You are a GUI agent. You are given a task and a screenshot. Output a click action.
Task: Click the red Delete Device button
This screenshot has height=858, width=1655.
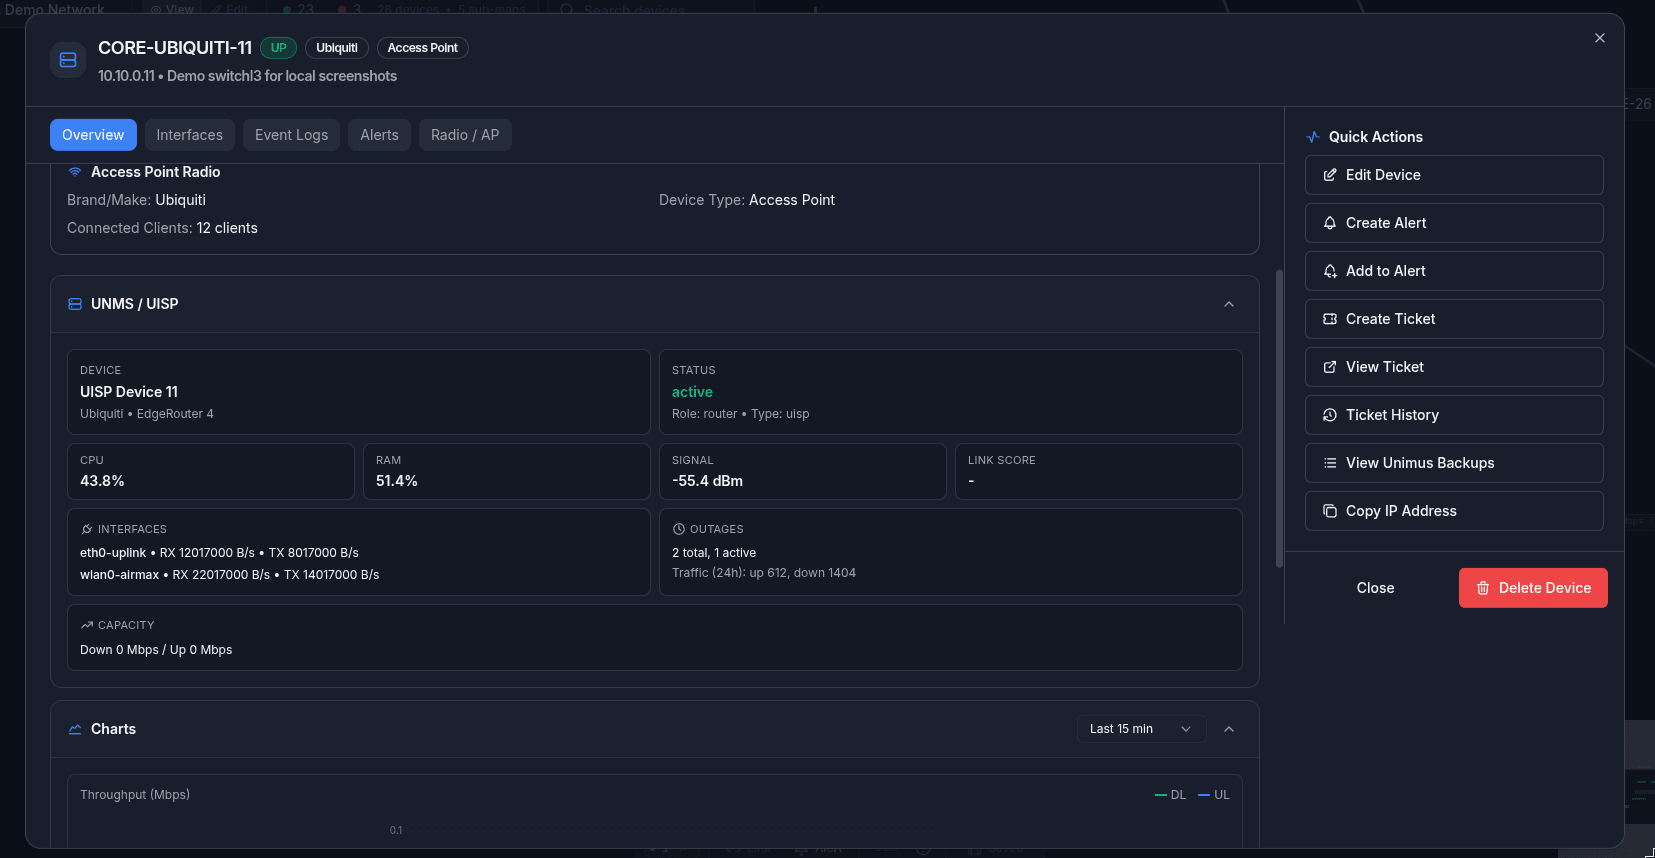(1533, 588)
